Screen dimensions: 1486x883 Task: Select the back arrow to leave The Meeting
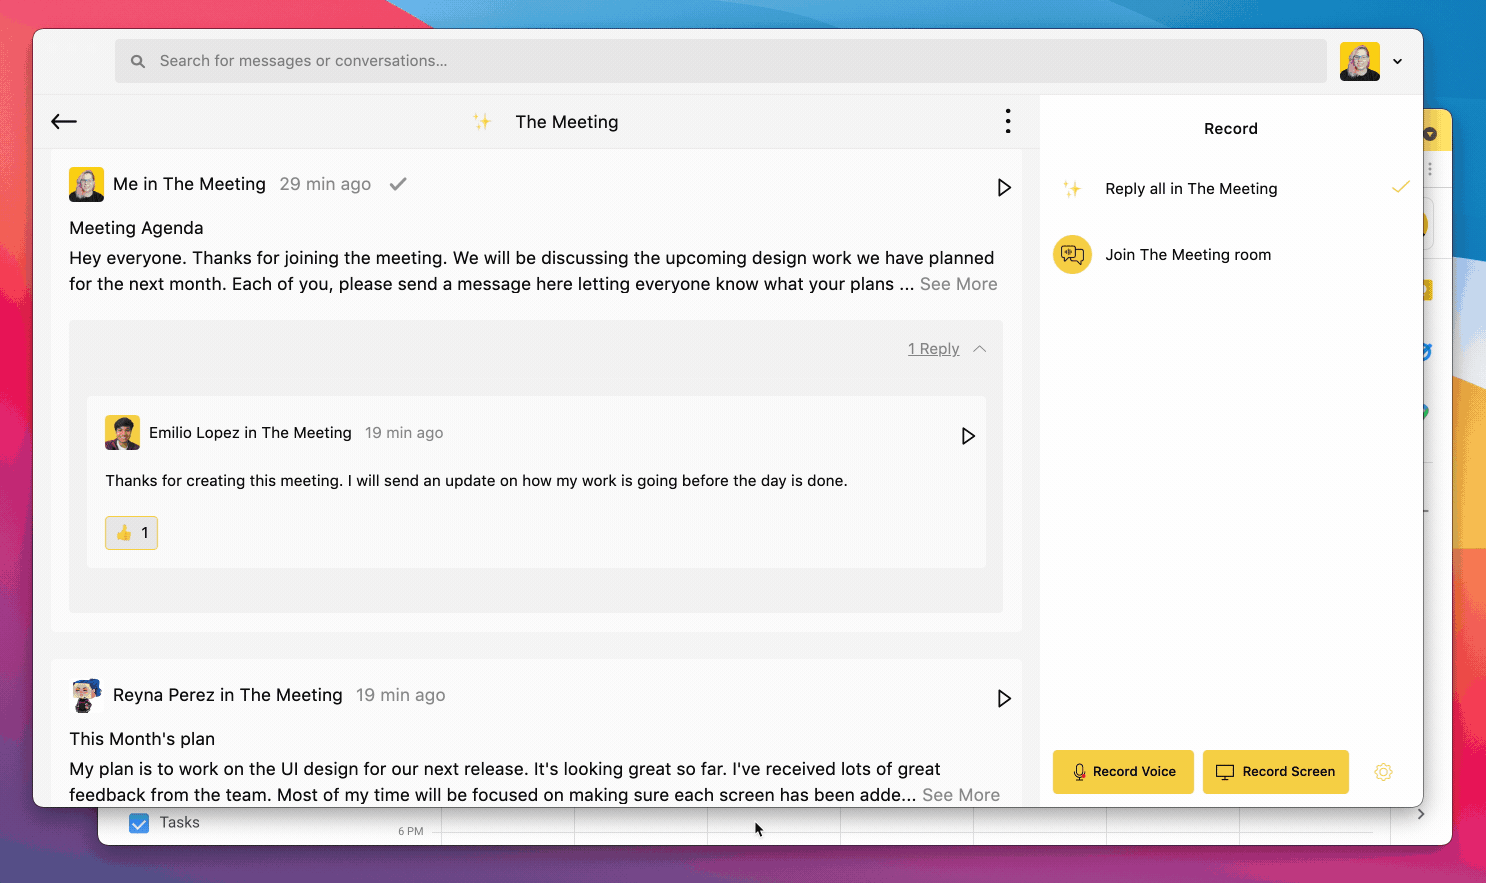pyautogui.click(x=63, y=121)
